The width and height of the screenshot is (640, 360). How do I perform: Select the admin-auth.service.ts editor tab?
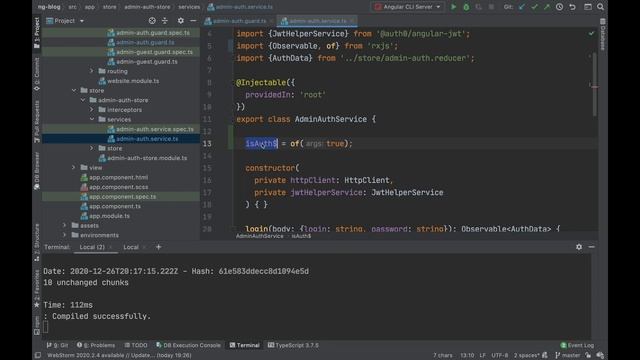point(318,21)
